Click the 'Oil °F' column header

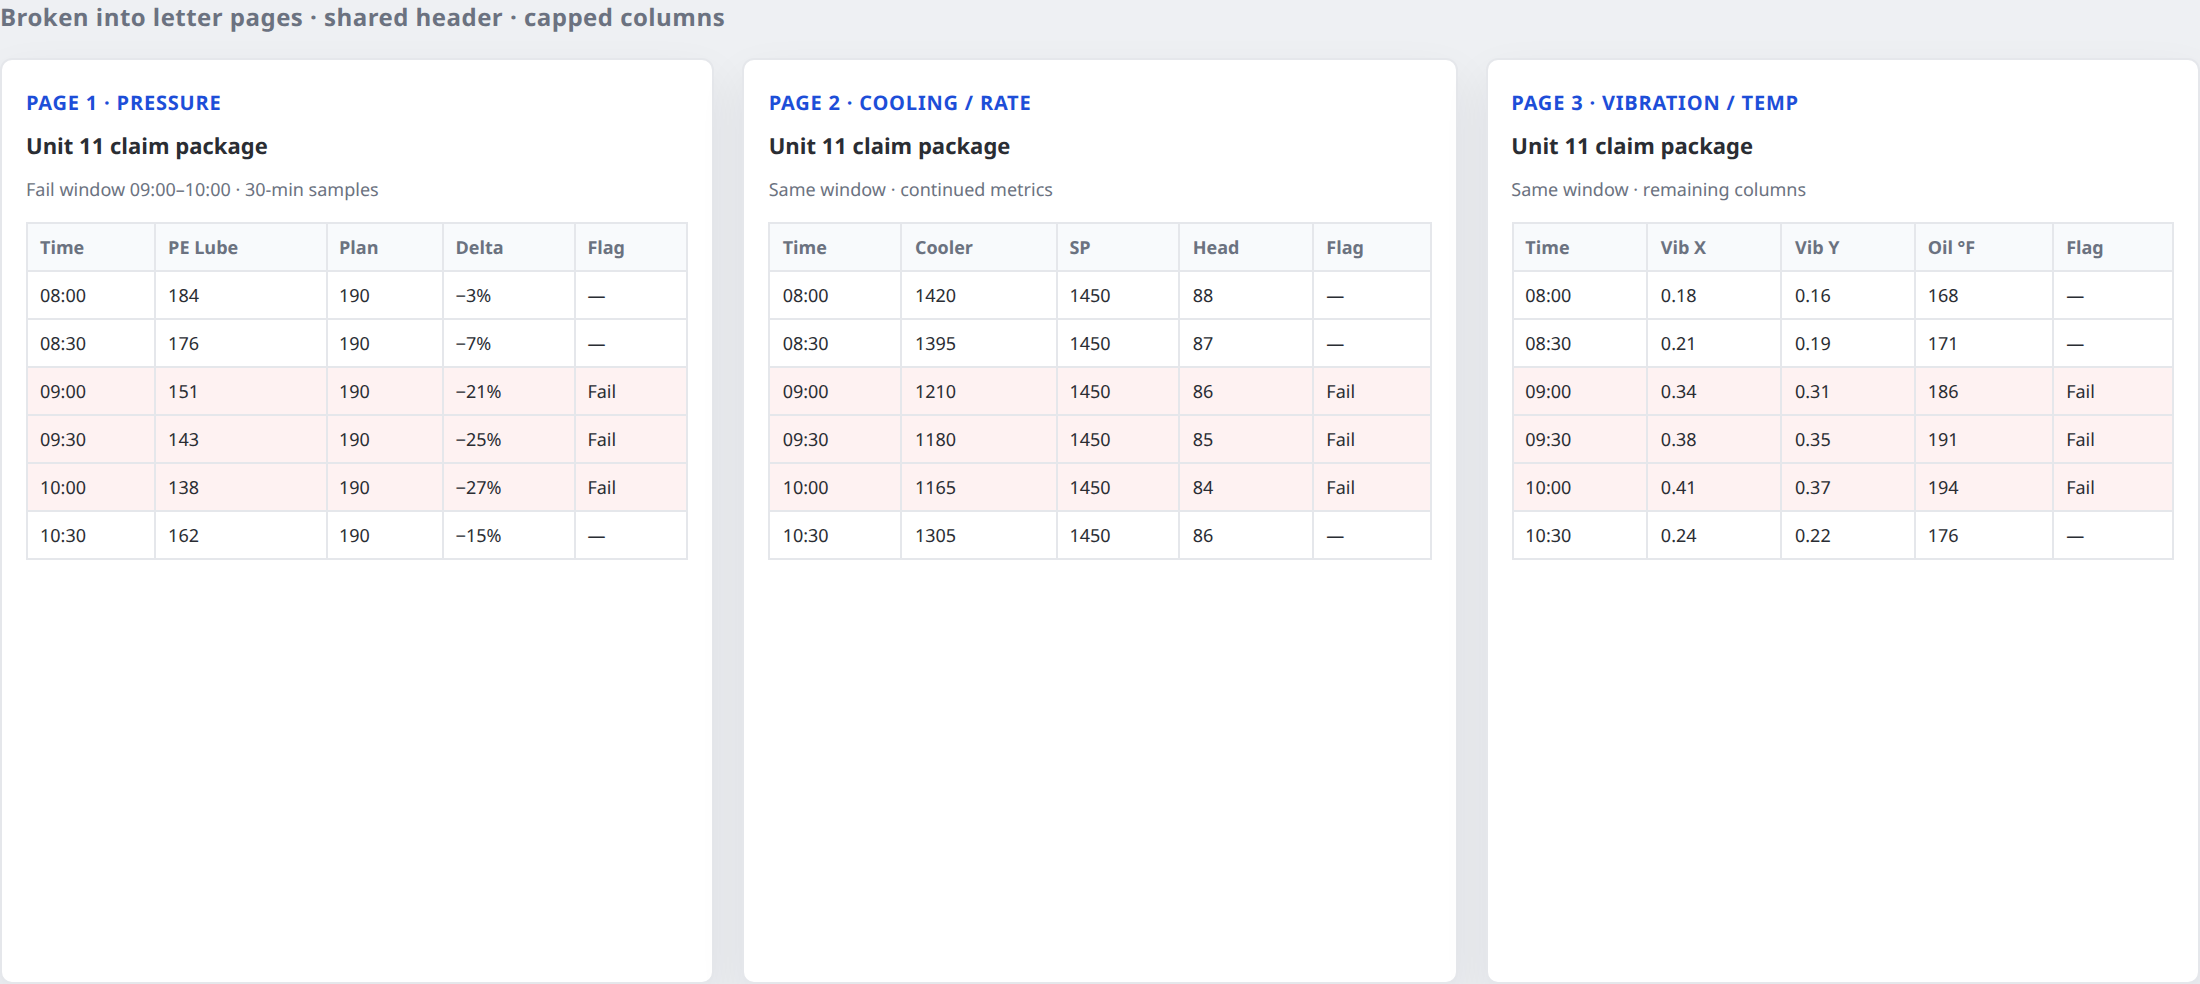pyautogui.click(x=1984, y=248)
